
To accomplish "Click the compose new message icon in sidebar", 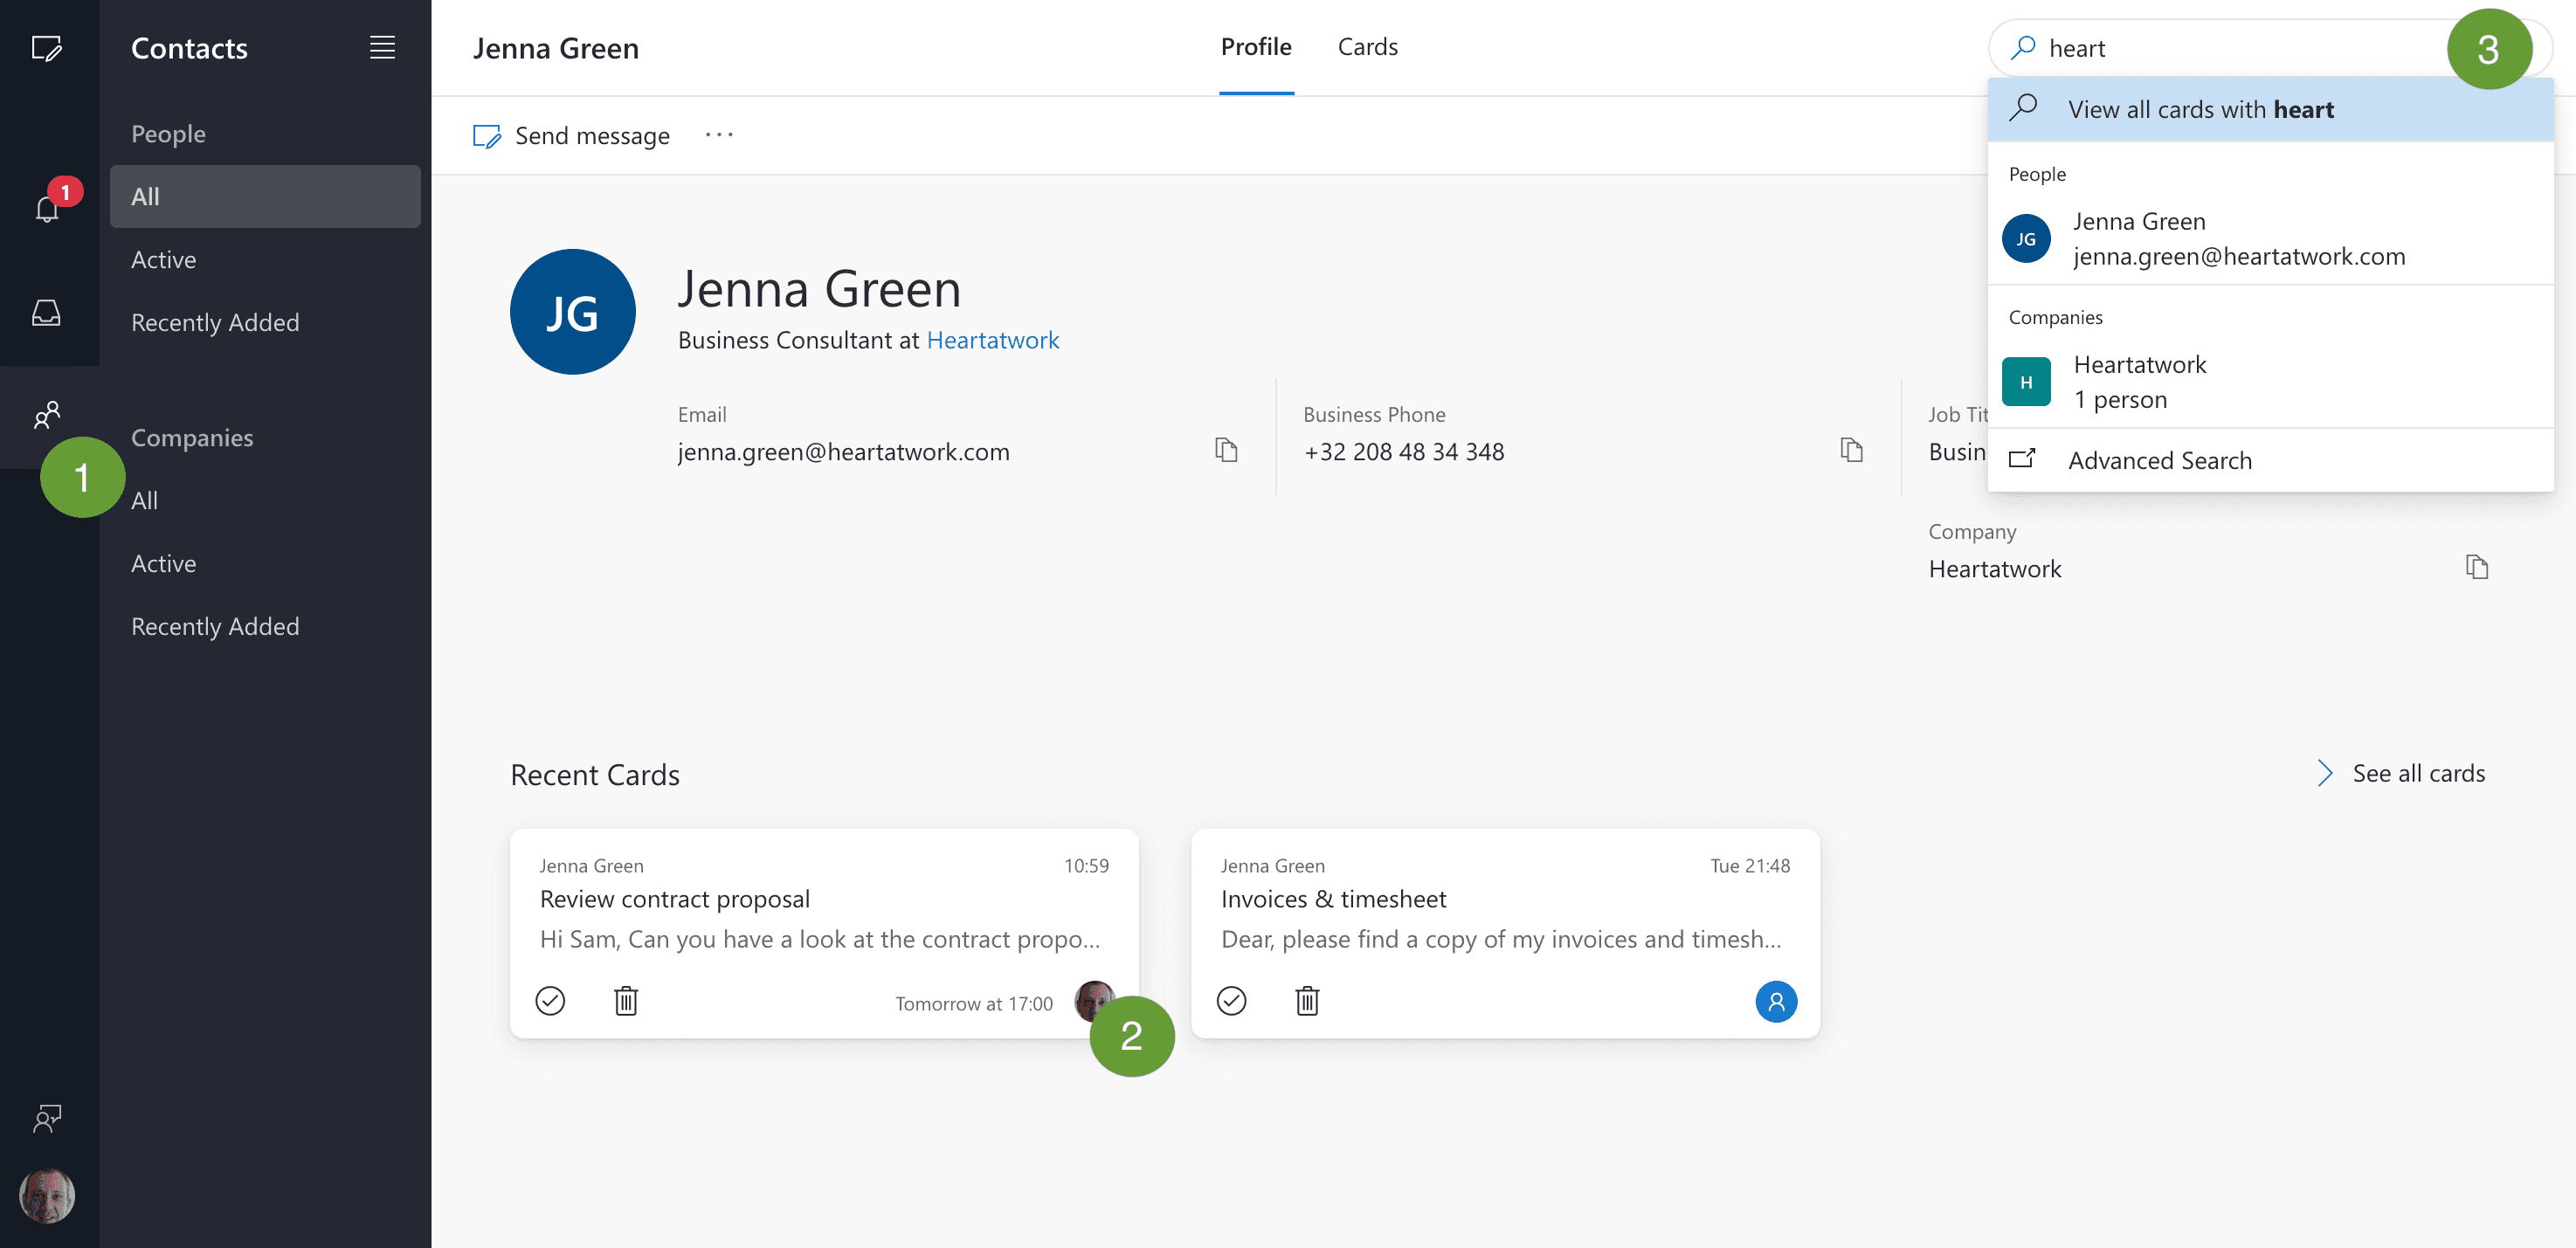I will coord(46,48).
